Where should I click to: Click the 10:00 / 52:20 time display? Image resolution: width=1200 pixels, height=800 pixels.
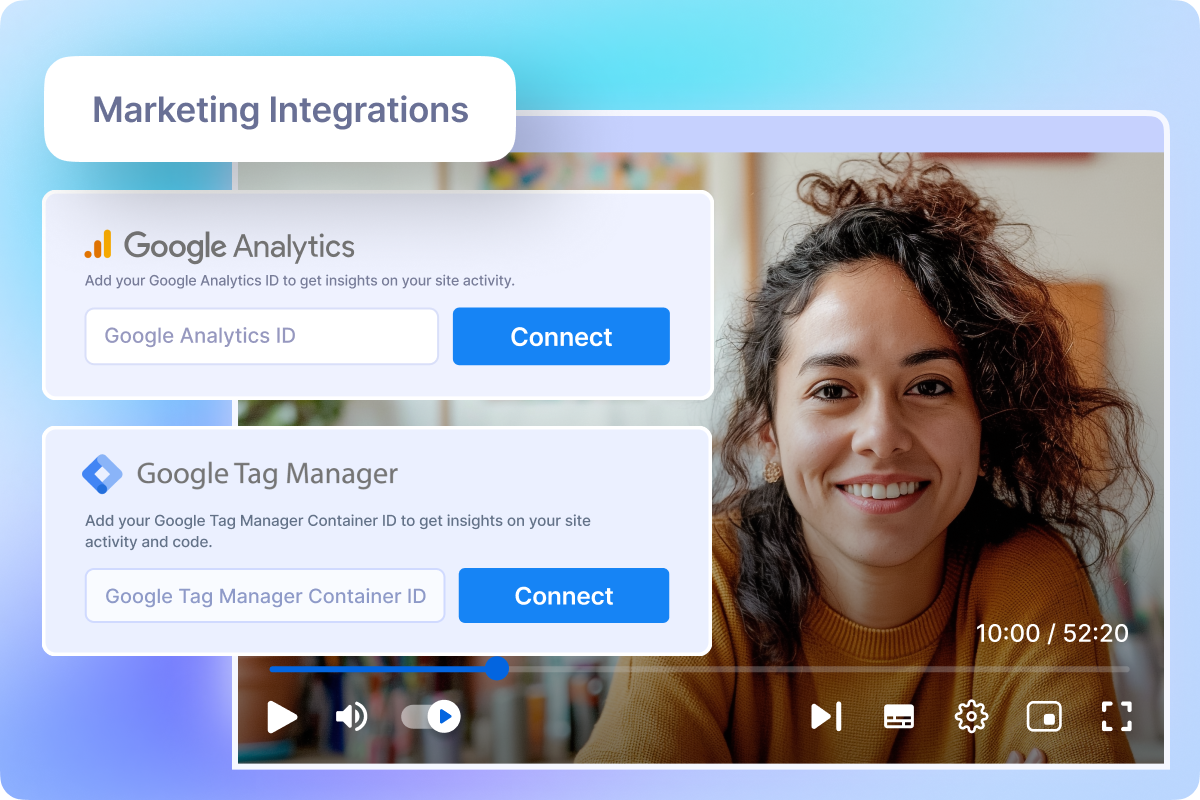pyautogui.click(x=1052, y=633)
